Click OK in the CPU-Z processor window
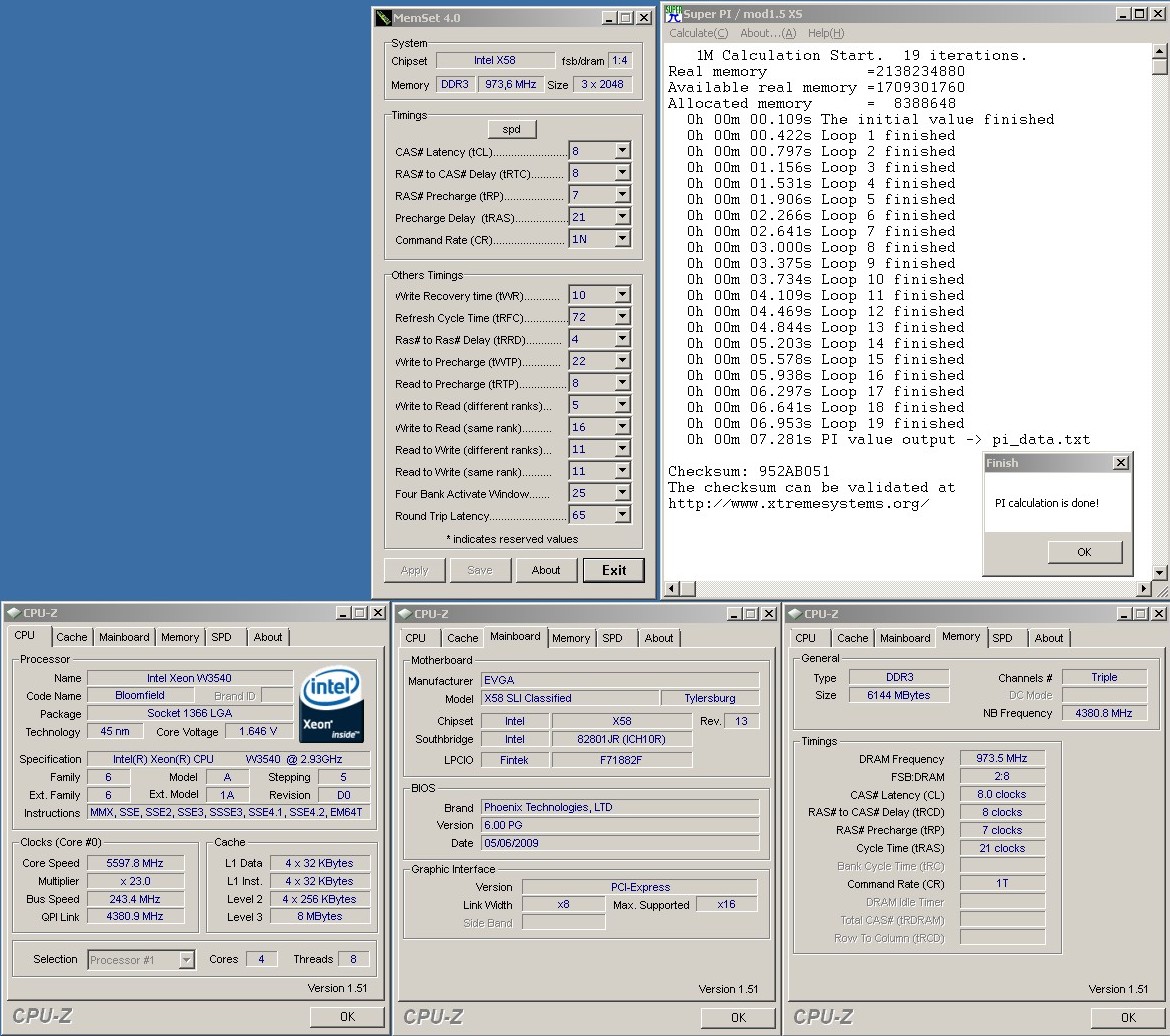This screenshot has width=1170, height=1036. [347, 1017]
